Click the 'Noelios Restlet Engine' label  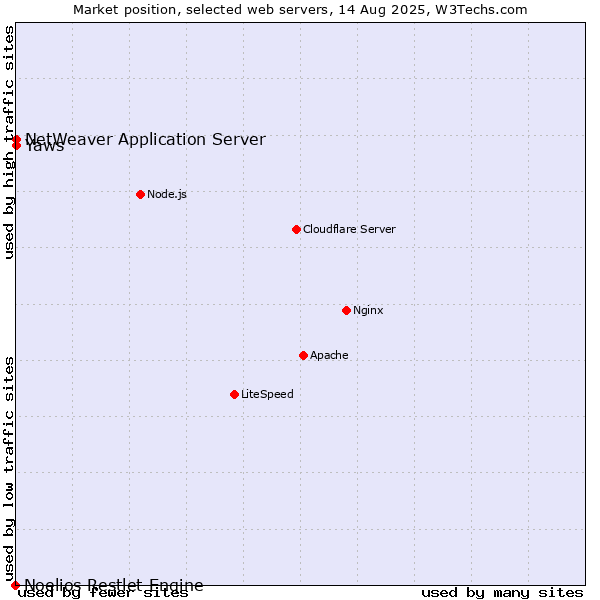tap(114, 585)
